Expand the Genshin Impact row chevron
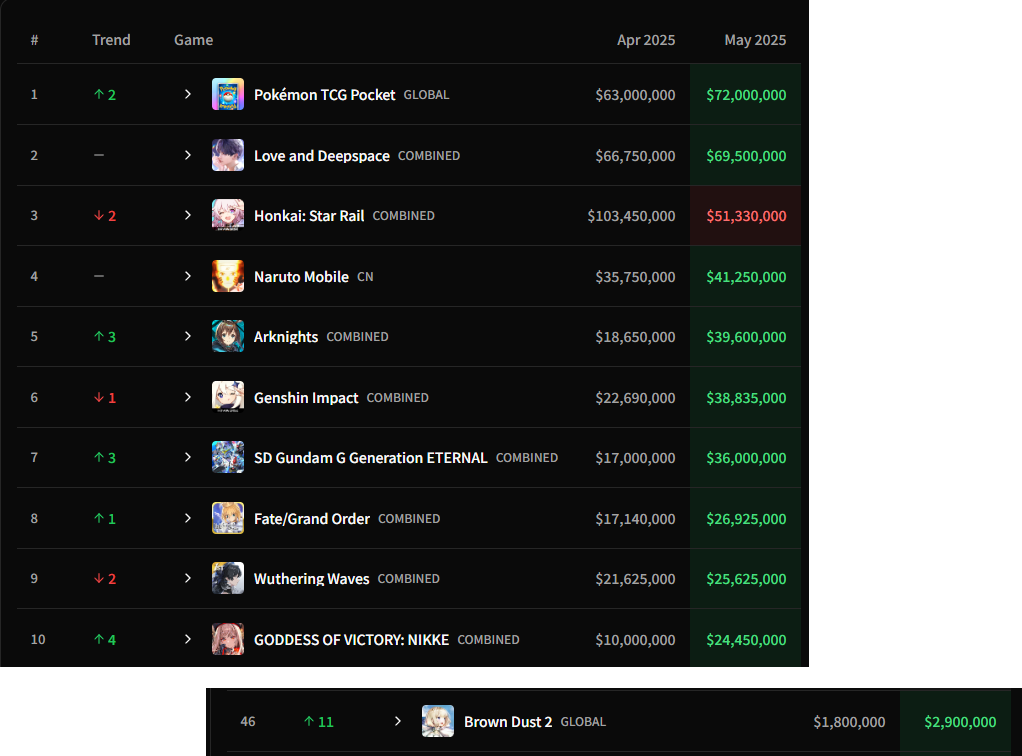The height and width of the screenshot is (756, 1022). coord(188,397)
